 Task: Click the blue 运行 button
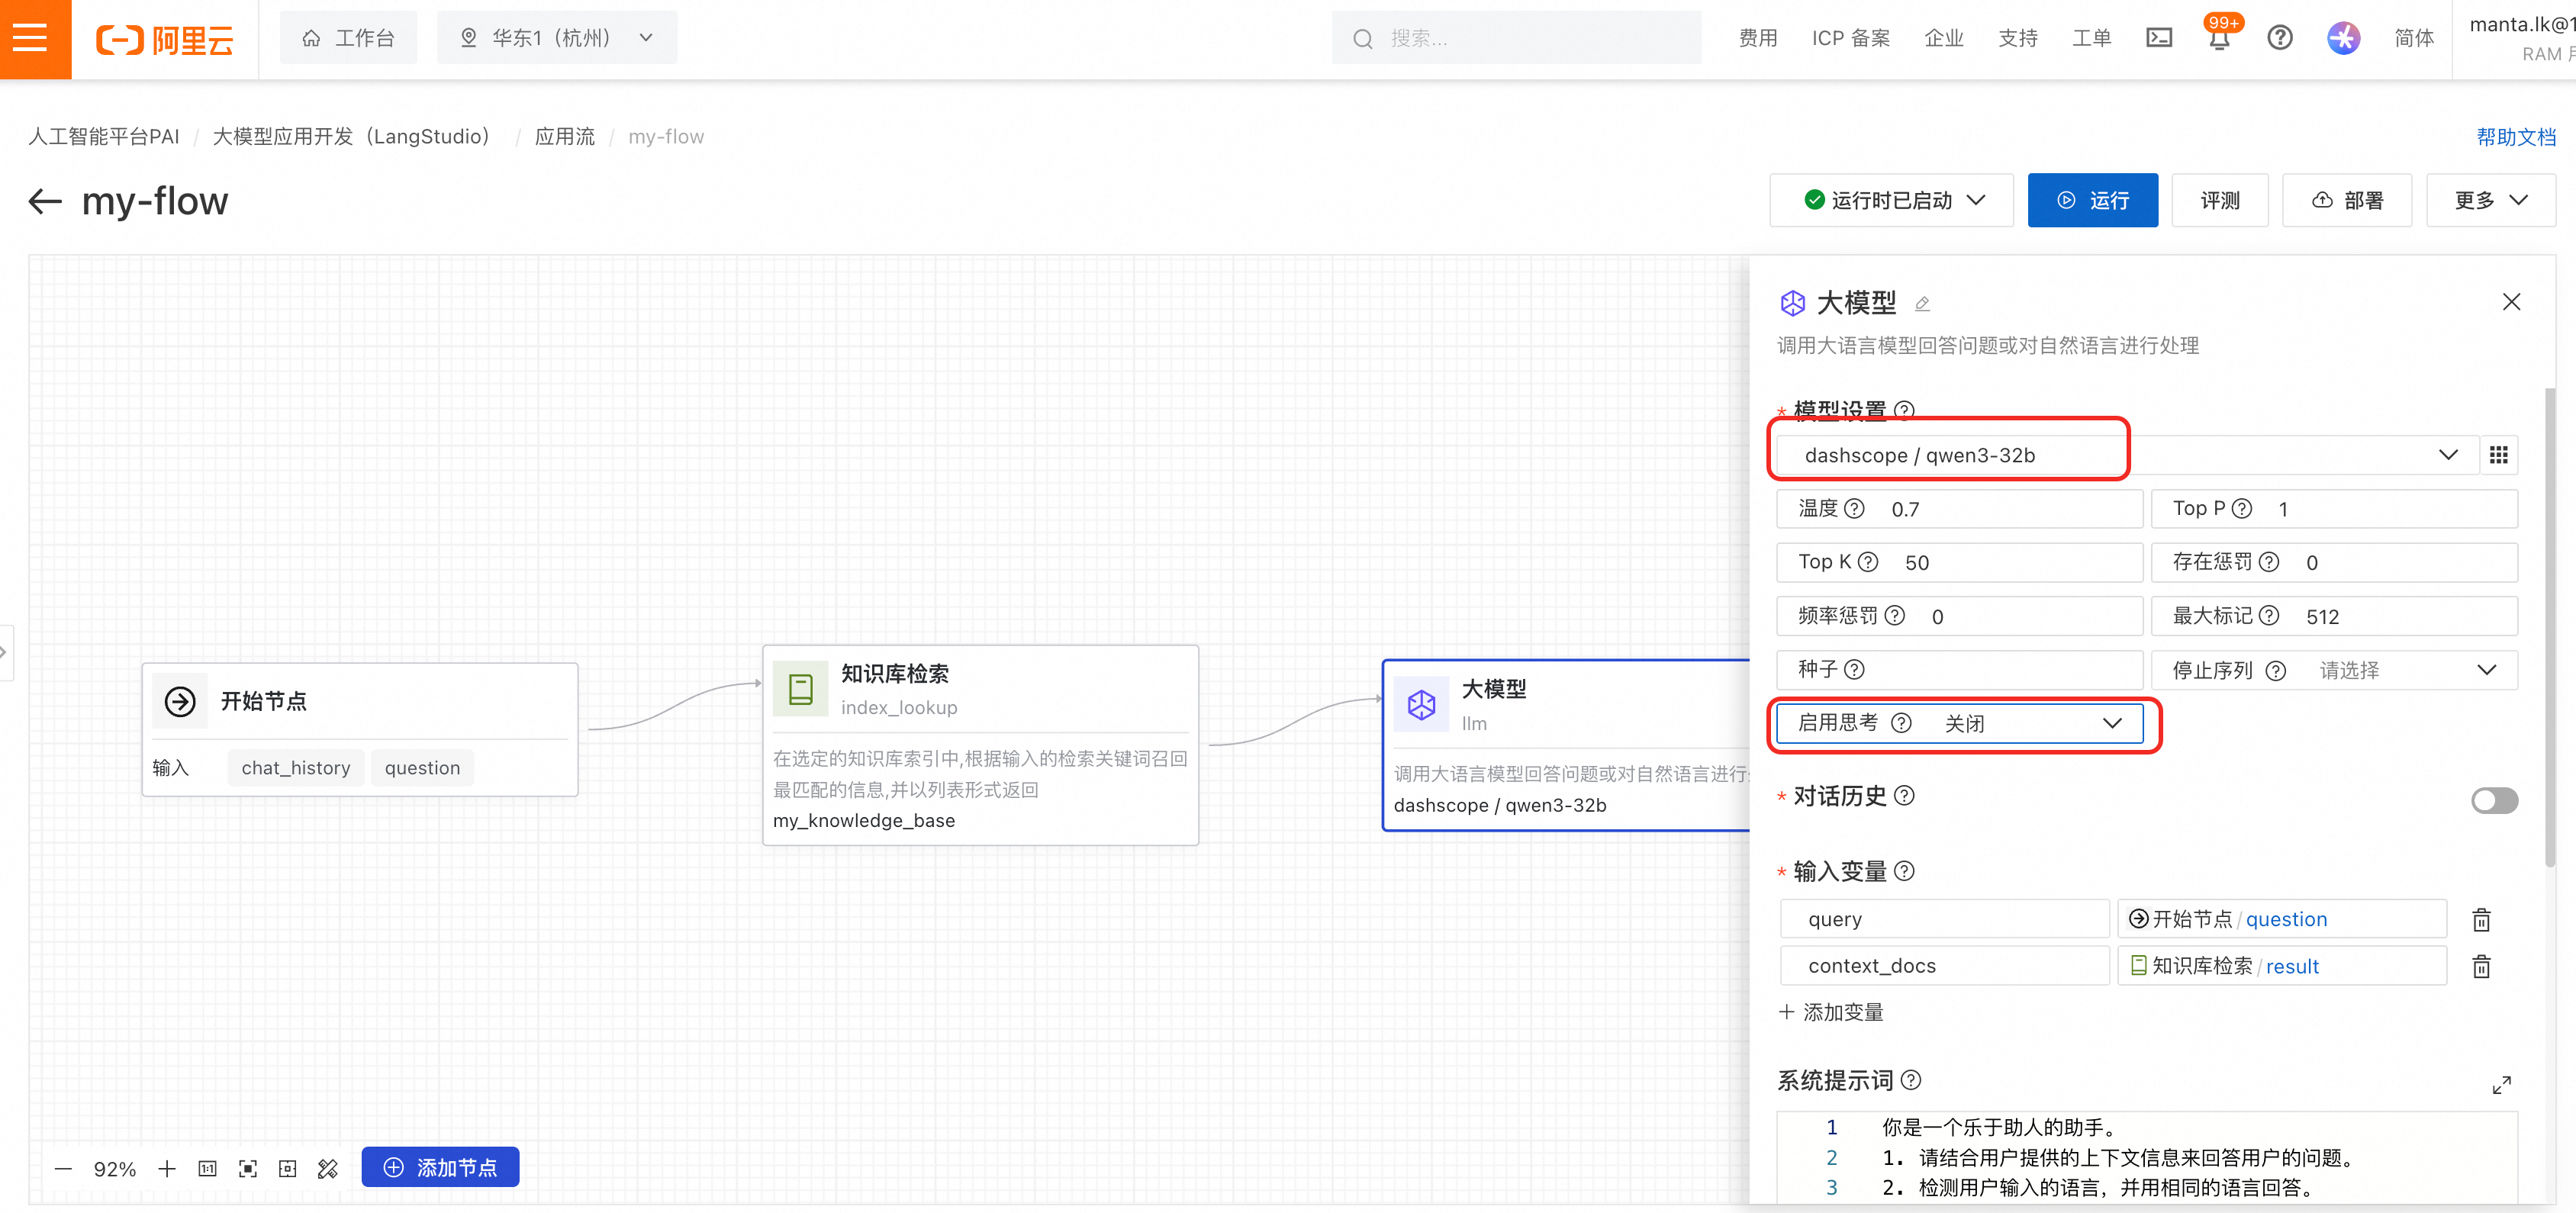[2092, 200]
